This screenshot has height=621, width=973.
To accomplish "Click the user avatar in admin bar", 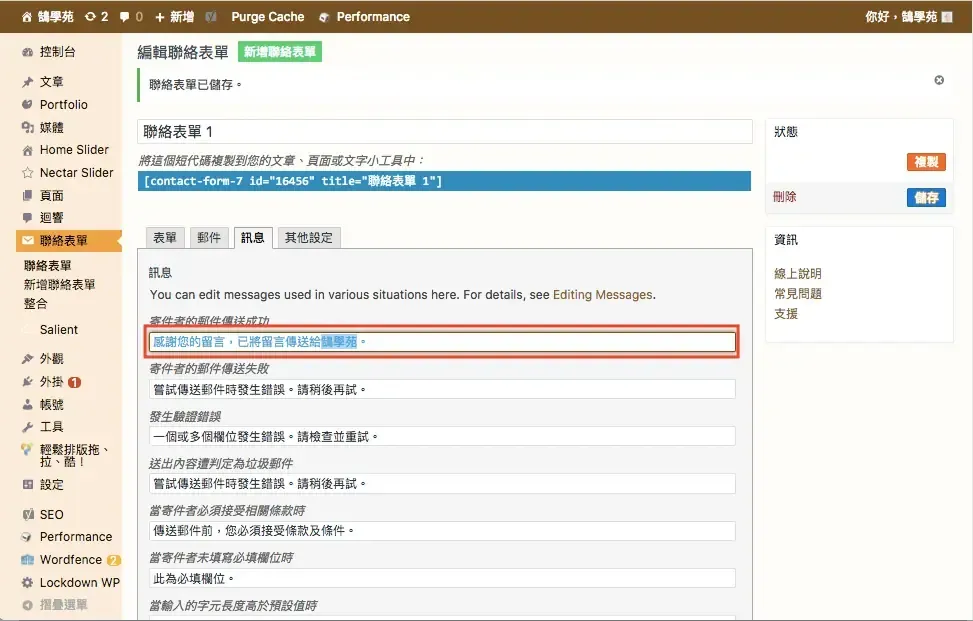I will coord(947,17).
